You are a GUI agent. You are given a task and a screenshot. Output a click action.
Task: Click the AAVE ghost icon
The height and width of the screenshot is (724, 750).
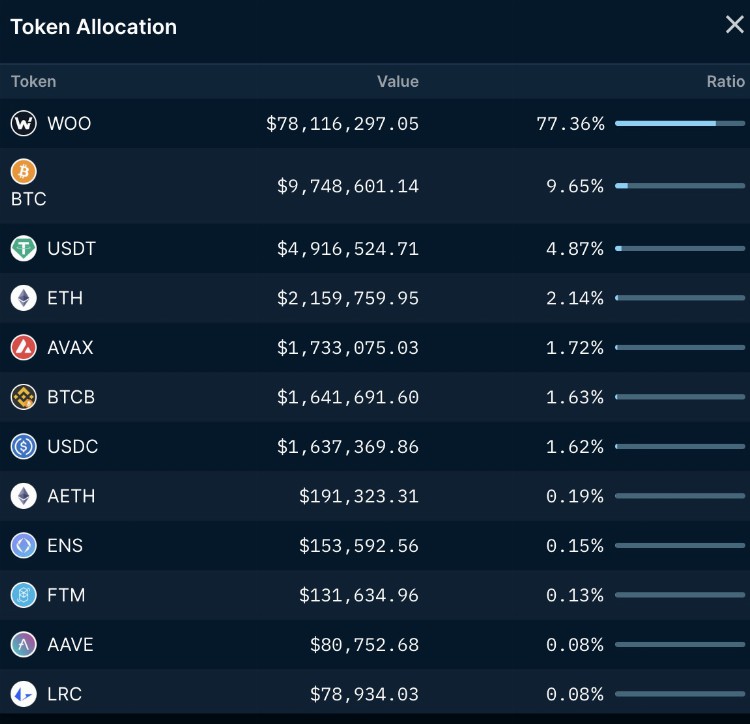23,645
